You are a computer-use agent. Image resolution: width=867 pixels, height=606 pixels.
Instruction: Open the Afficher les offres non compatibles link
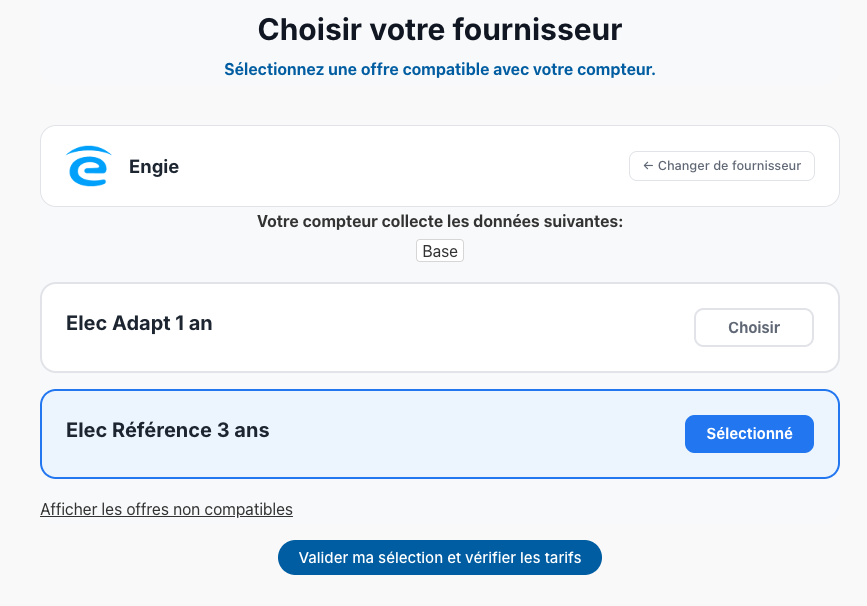166,510
